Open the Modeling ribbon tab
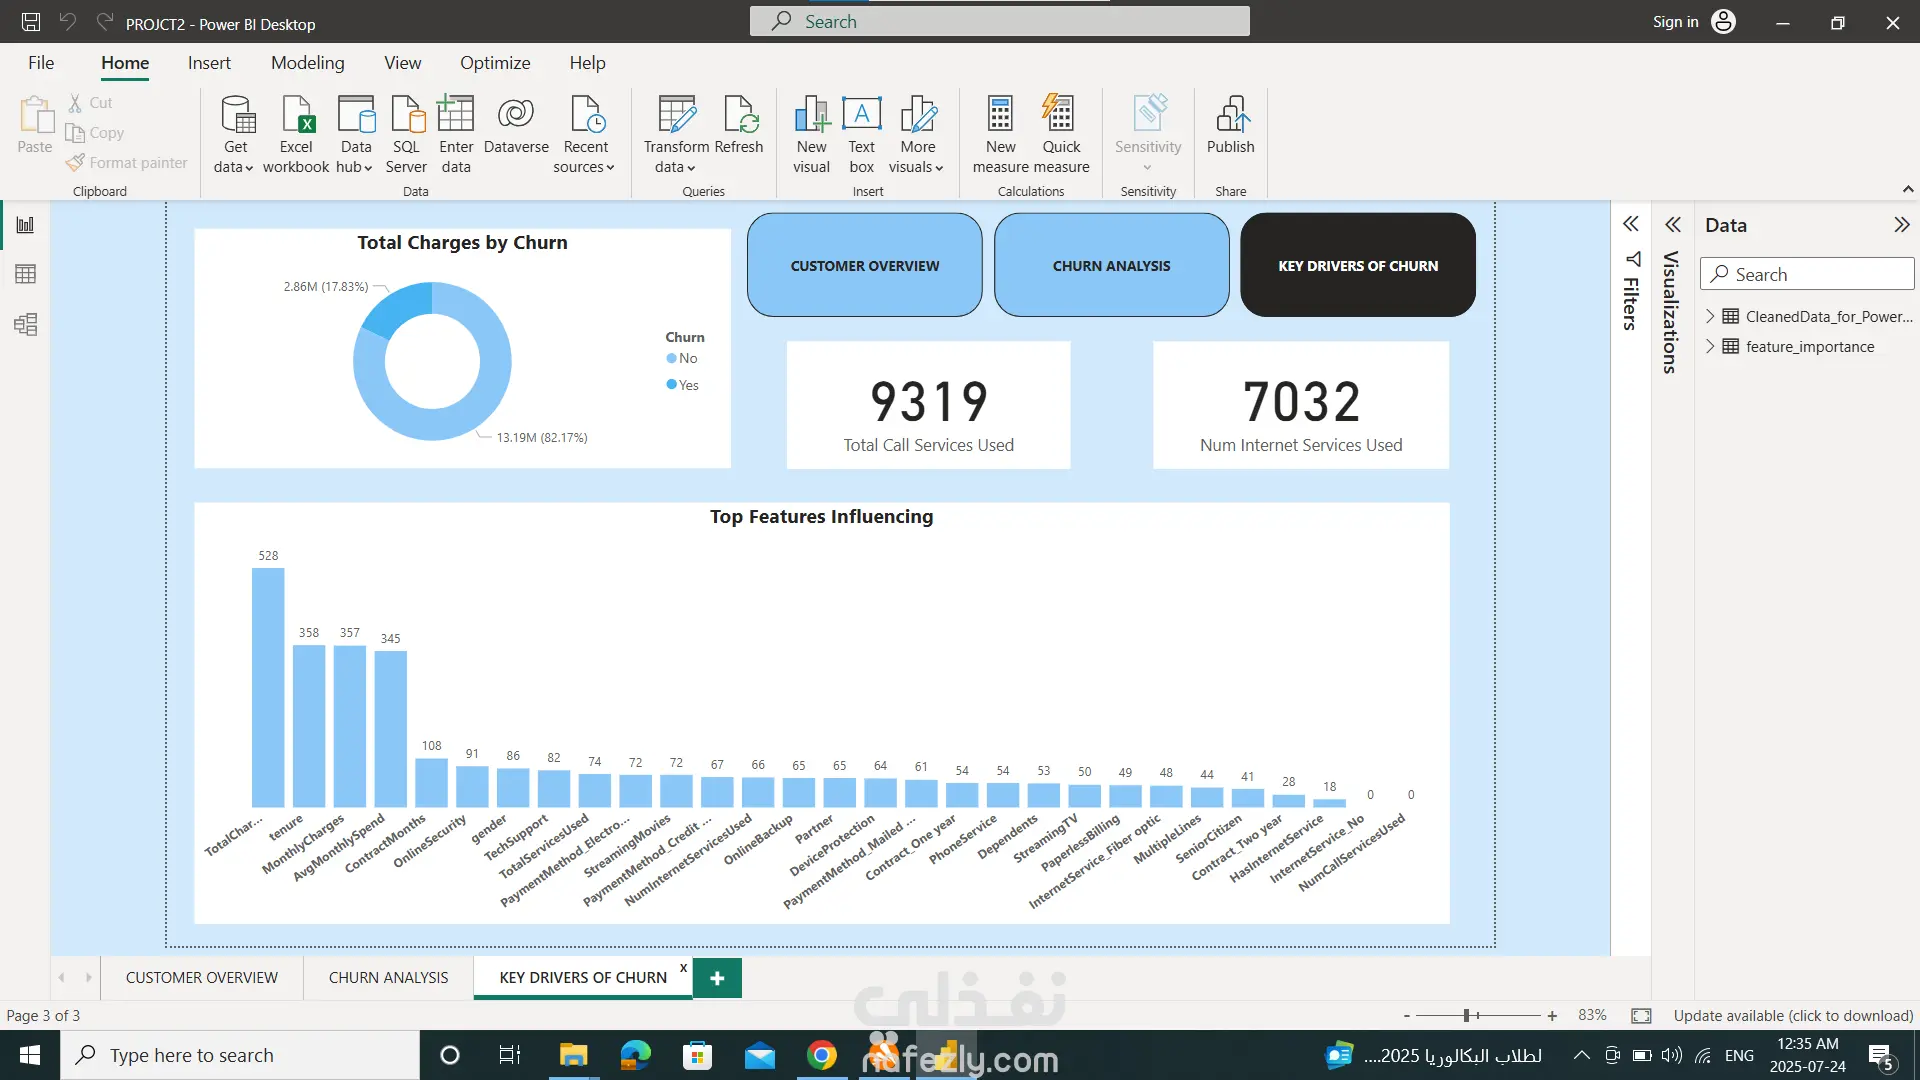The image size is (1920, 1080). pyautogui.click(x=307, y=63)
